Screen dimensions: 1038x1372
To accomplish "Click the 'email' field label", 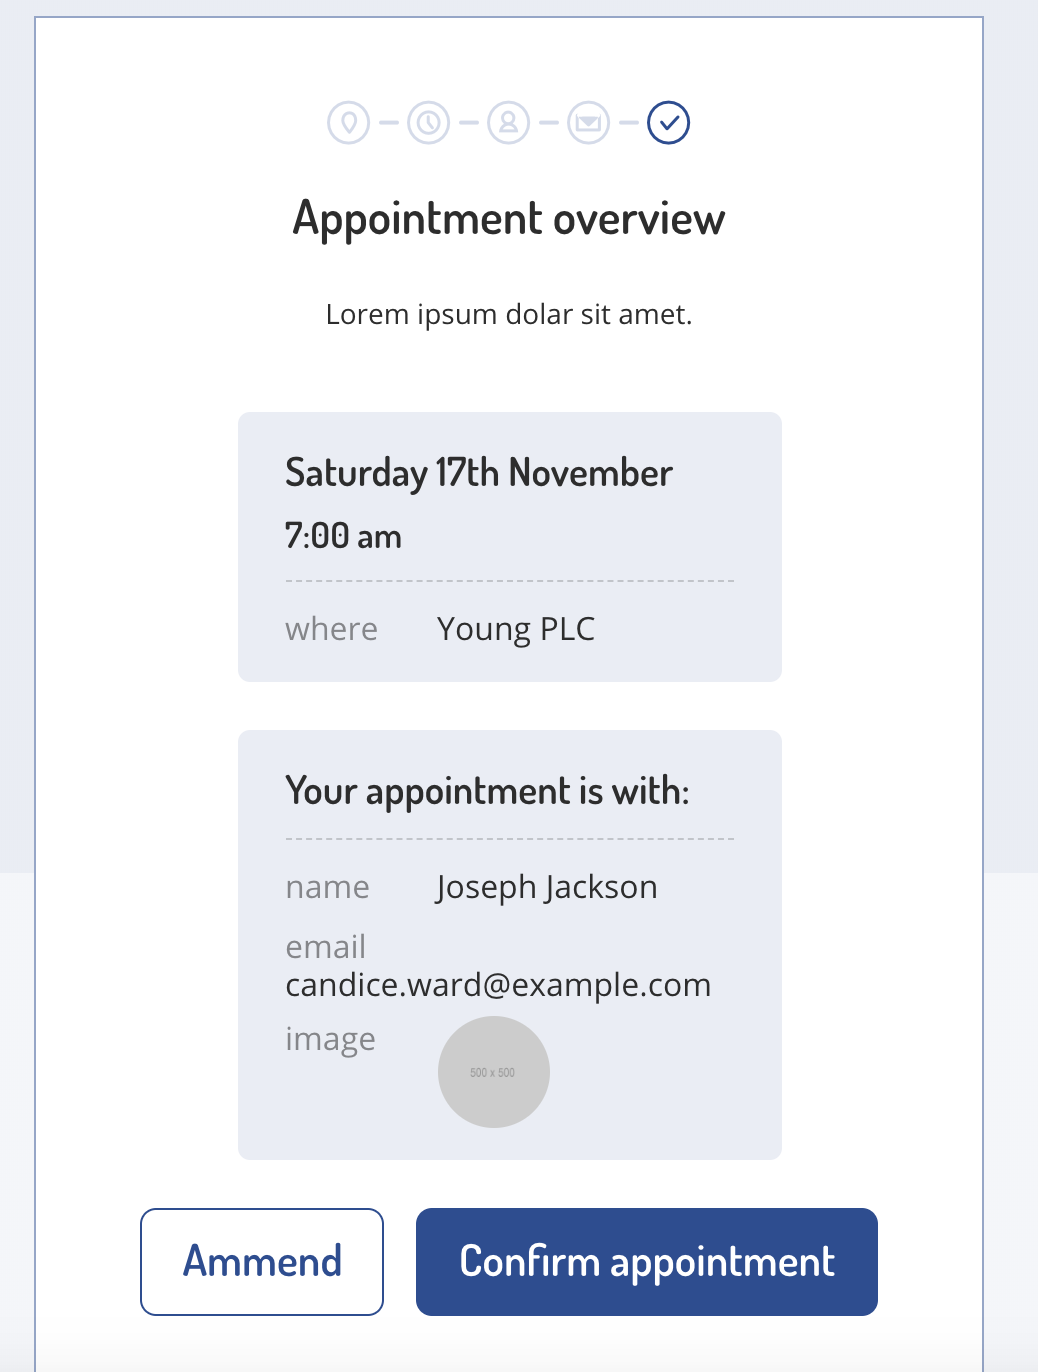I will pyautogui.click(x=325, y=946).
